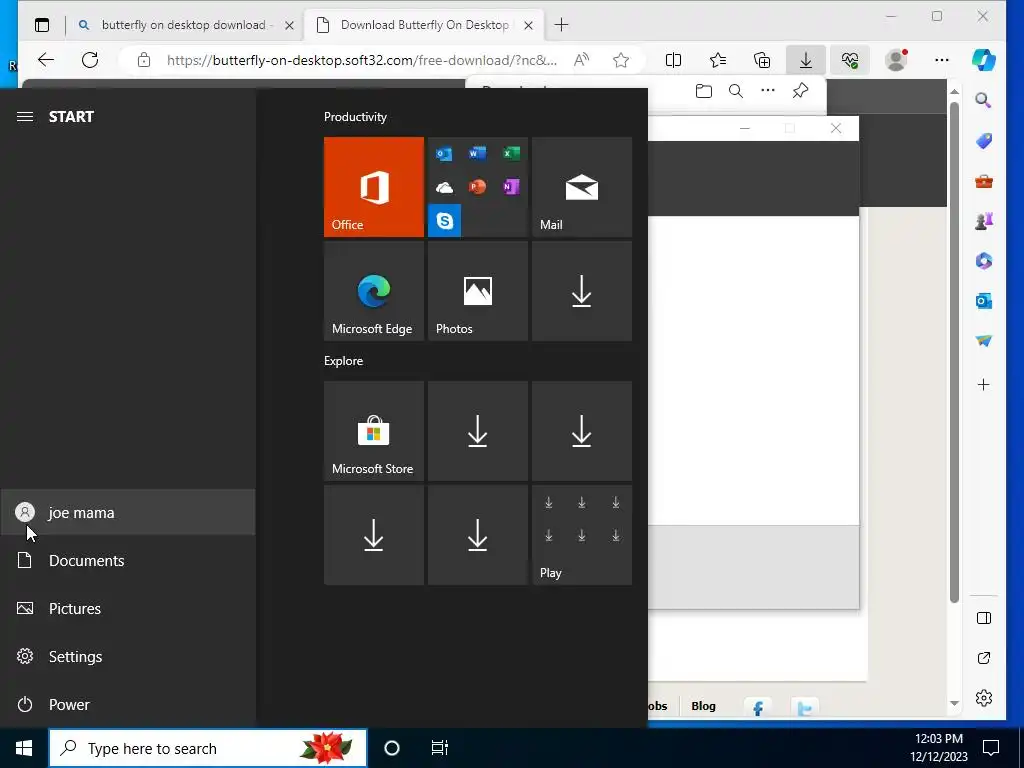This screenshot has width=1024, height=768.
Task: Open more options in Downloads panel
Action: pyautogui.click(x=768, y=91)
